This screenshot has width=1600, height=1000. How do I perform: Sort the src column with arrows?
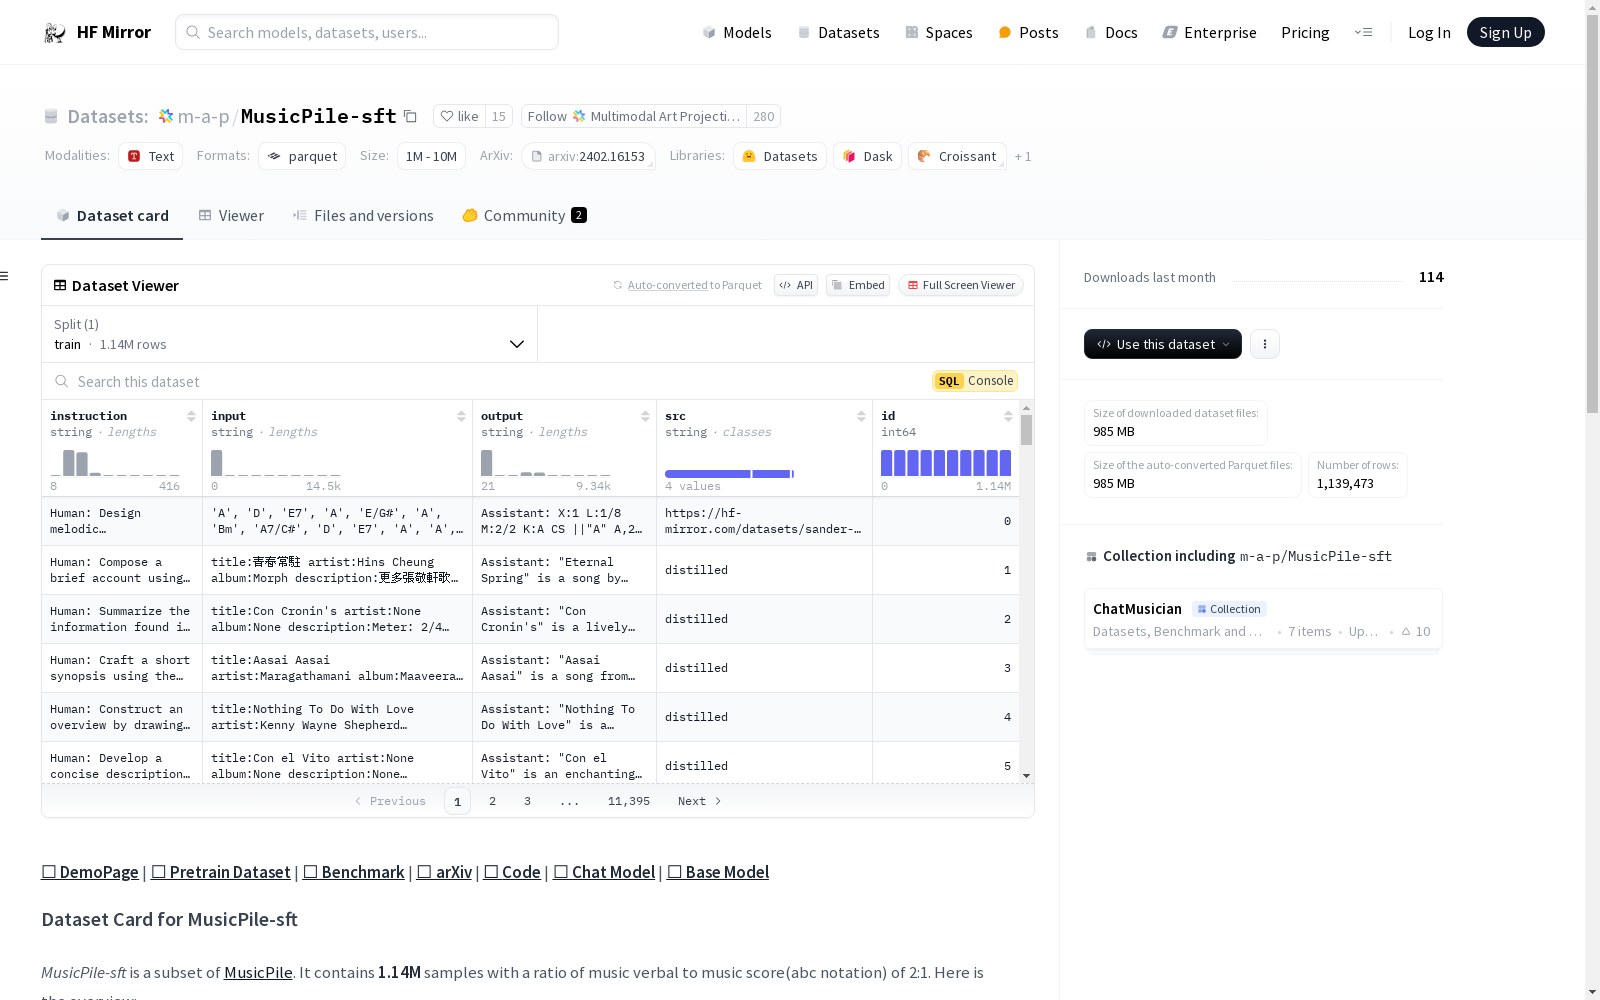861,416
